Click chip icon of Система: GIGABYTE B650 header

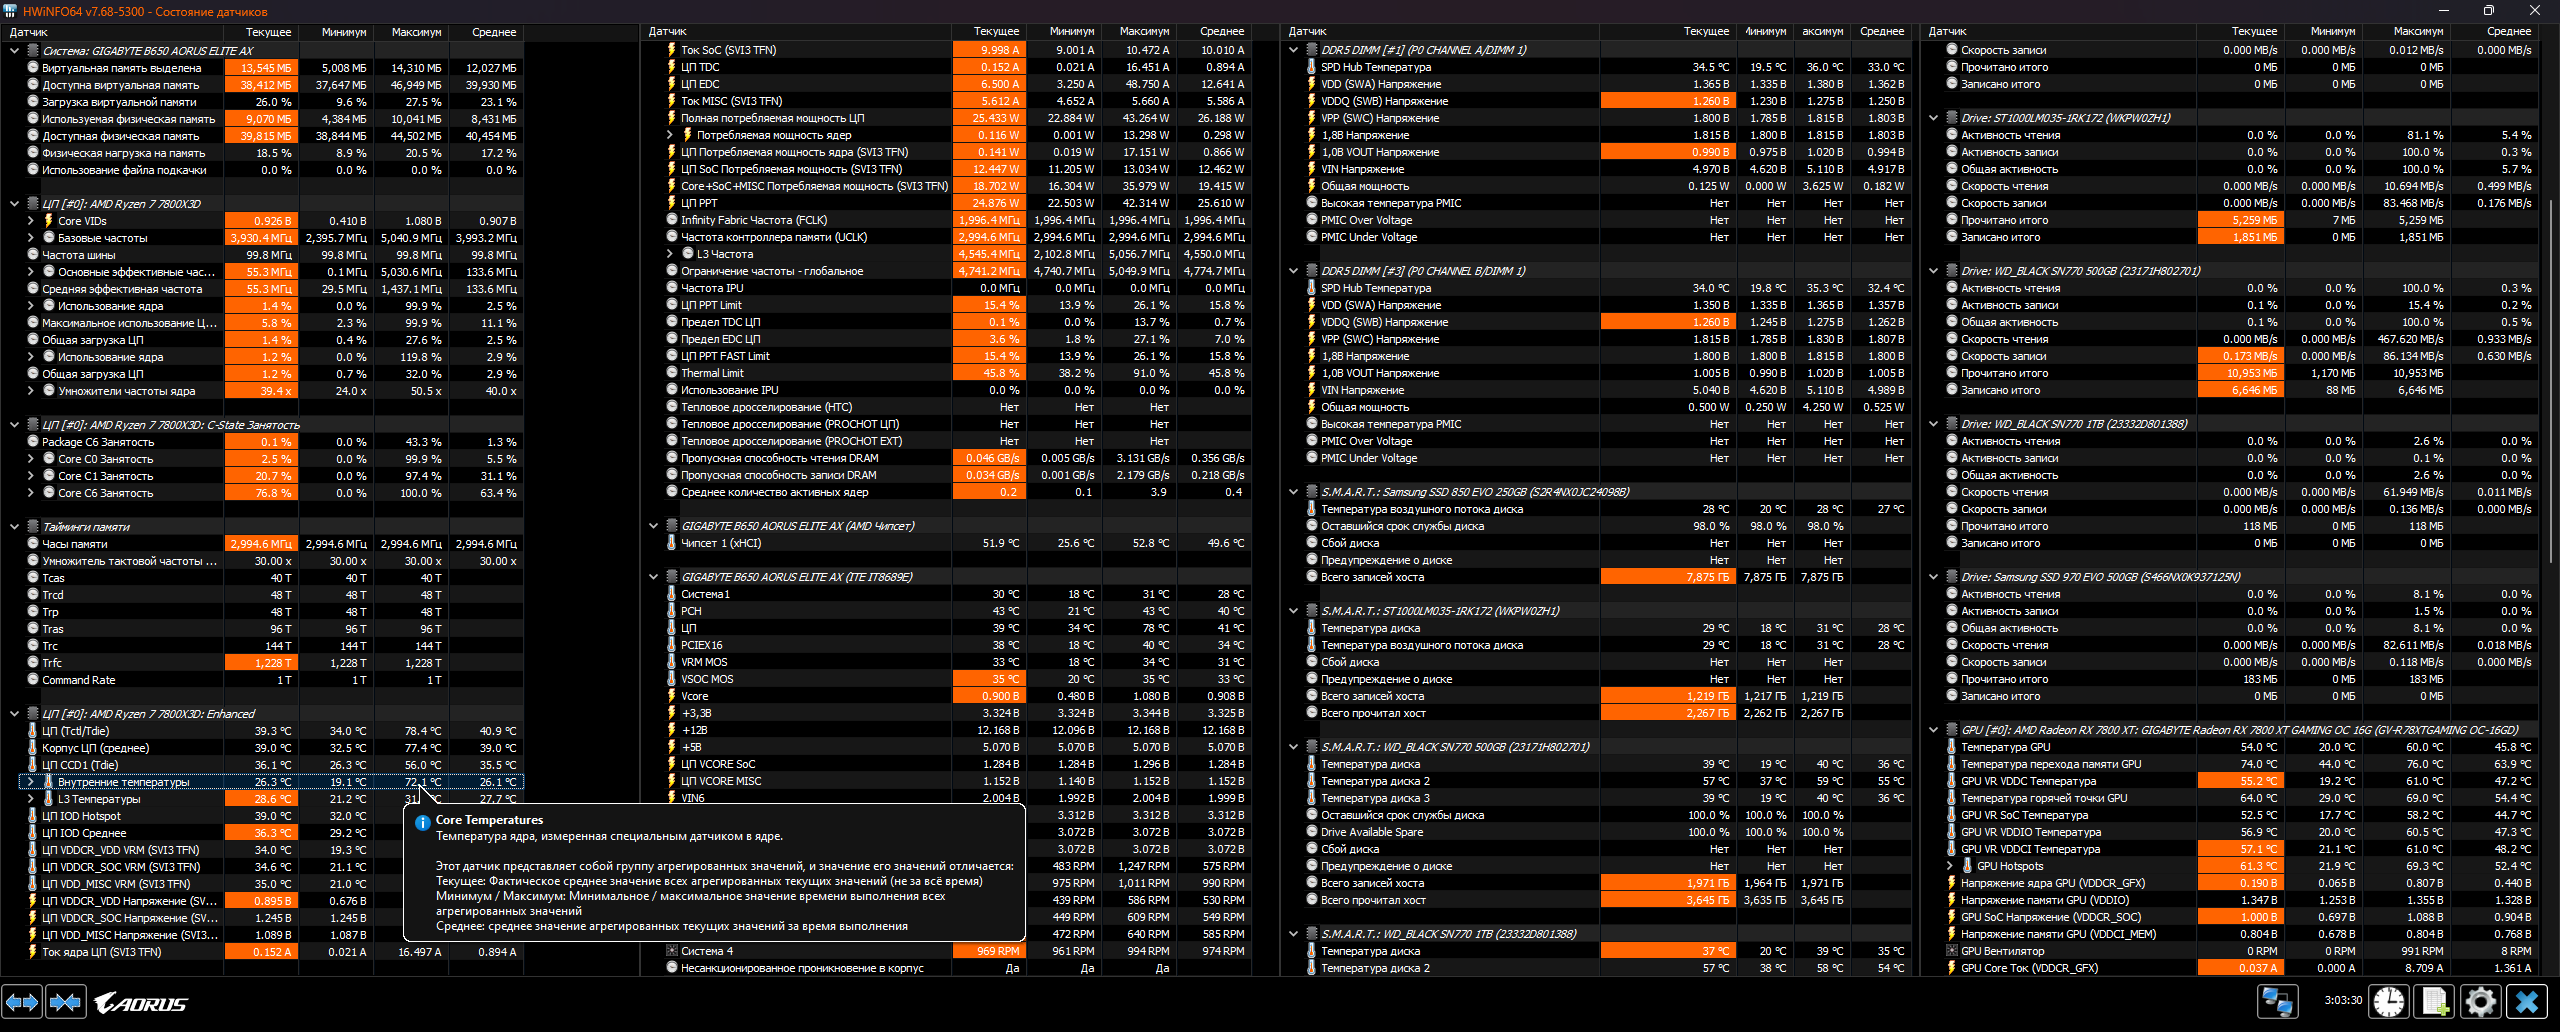pyautogui.click(x=33, y=51)
